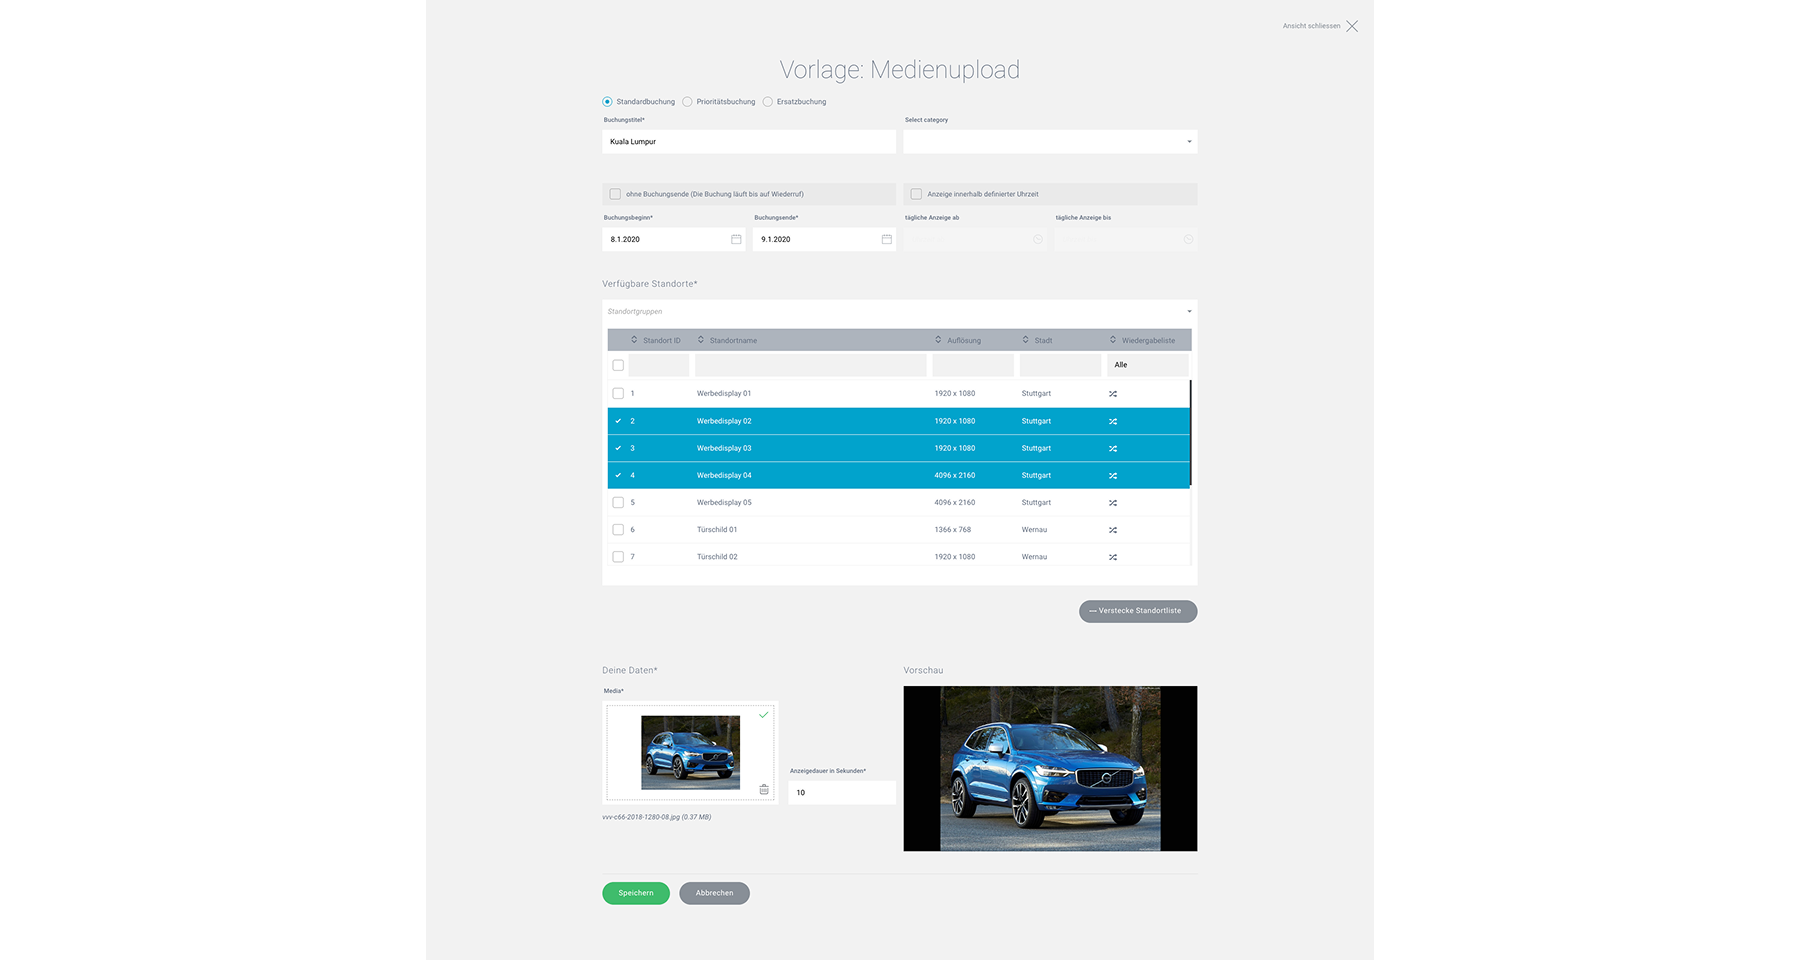Toggle select-all locations checkbox

coord(618,365)
